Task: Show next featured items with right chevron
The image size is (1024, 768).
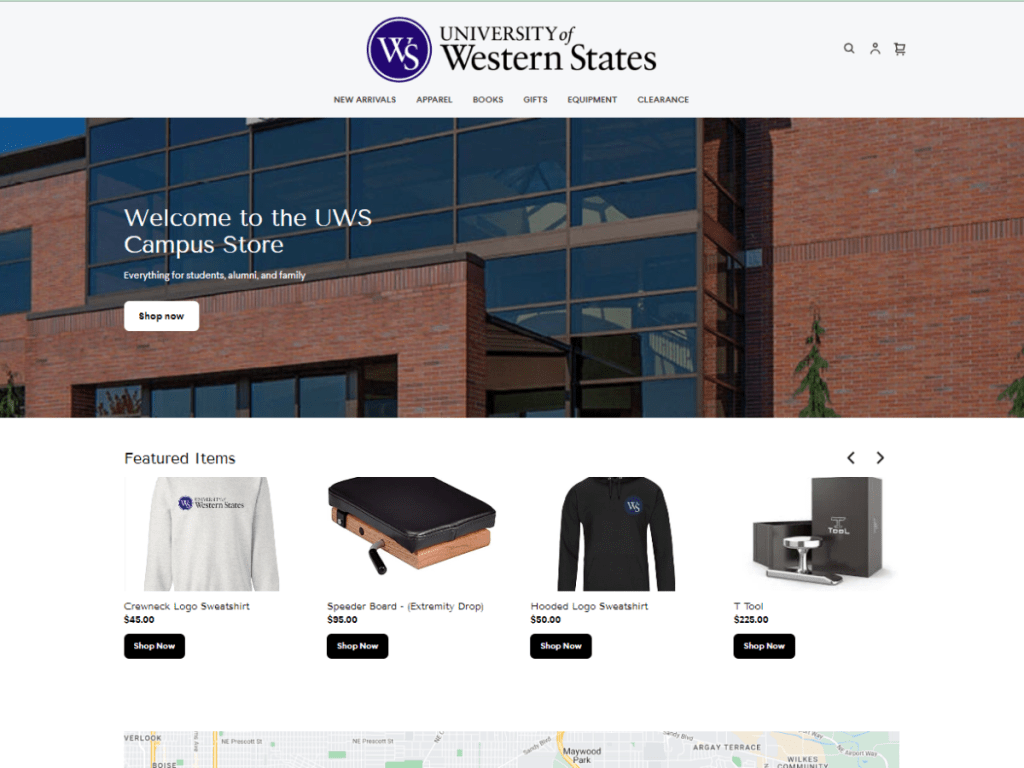Action: pos(880,458)
